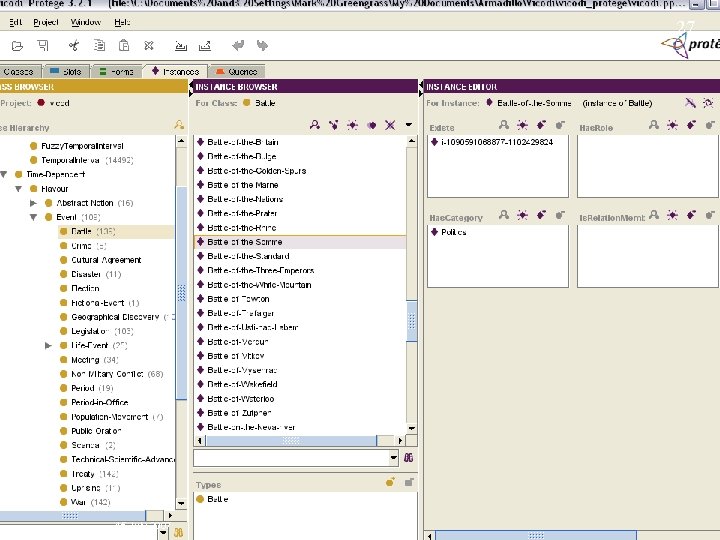The image size is (720, 540).
Task: Click Copy Instance icon in Instance Browser
Action: pyautogui.click(x=371, y=124)
